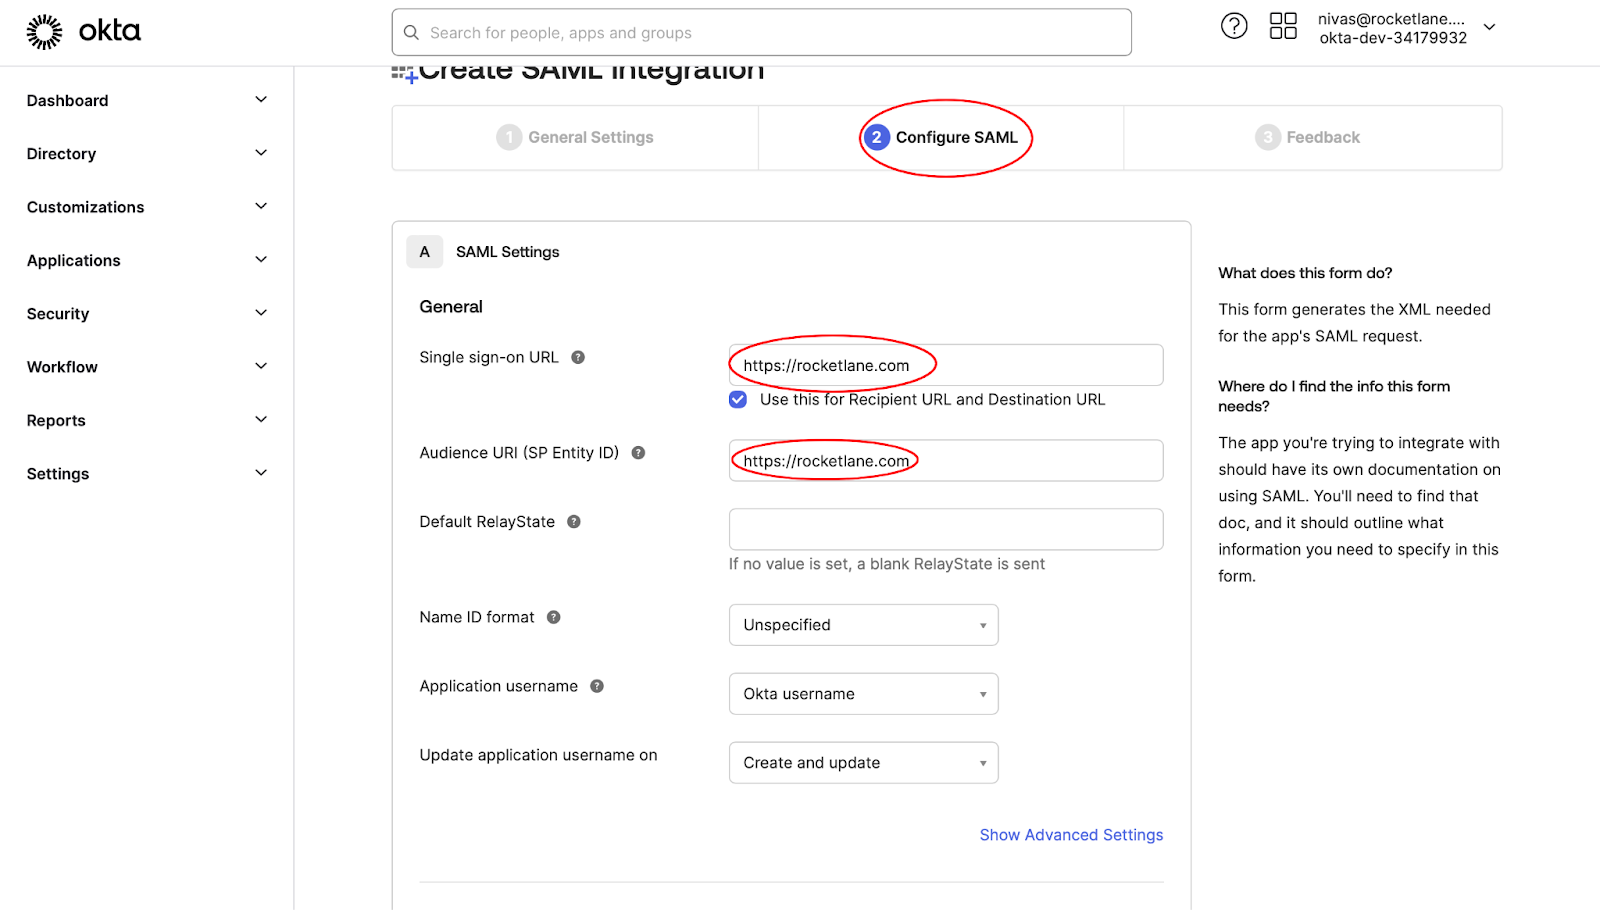Go to the Feedback step tab
Viewport: 1600px width, 910px height.
(1313, 138)
